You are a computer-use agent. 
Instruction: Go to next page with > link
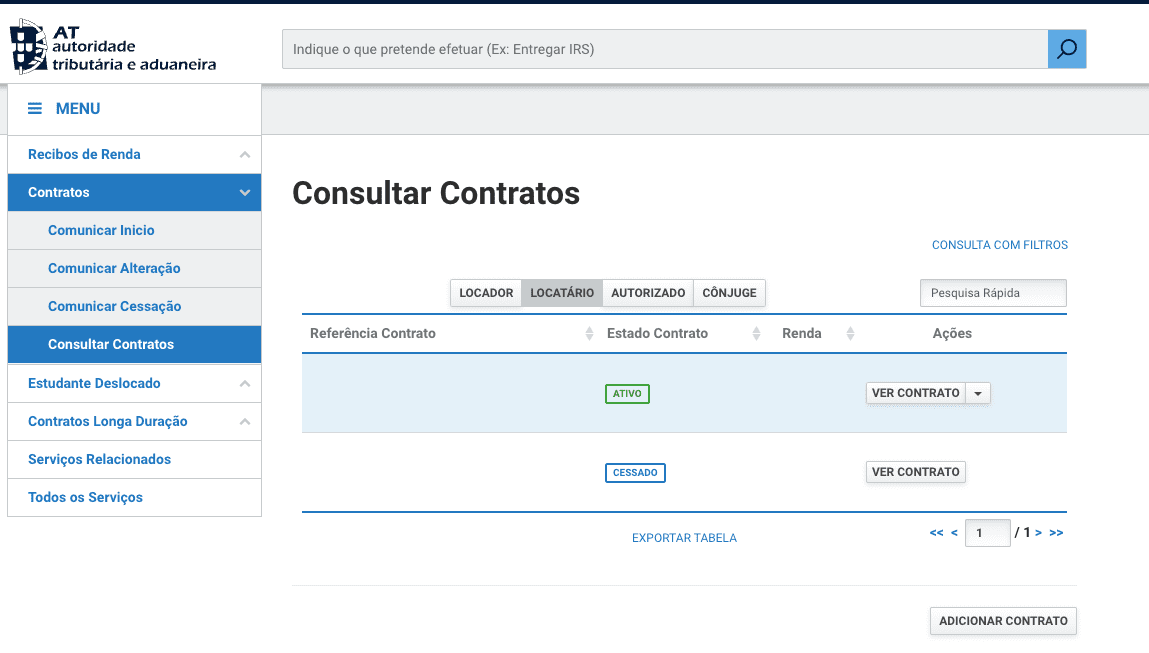[x=1038, y=533]
